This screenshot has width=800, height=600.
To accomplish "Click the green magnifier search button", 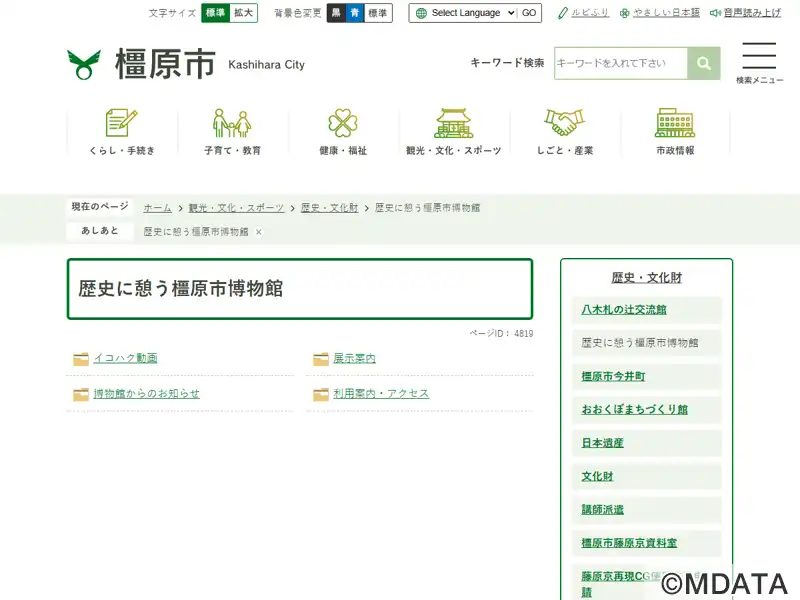I will coord(704,63).
